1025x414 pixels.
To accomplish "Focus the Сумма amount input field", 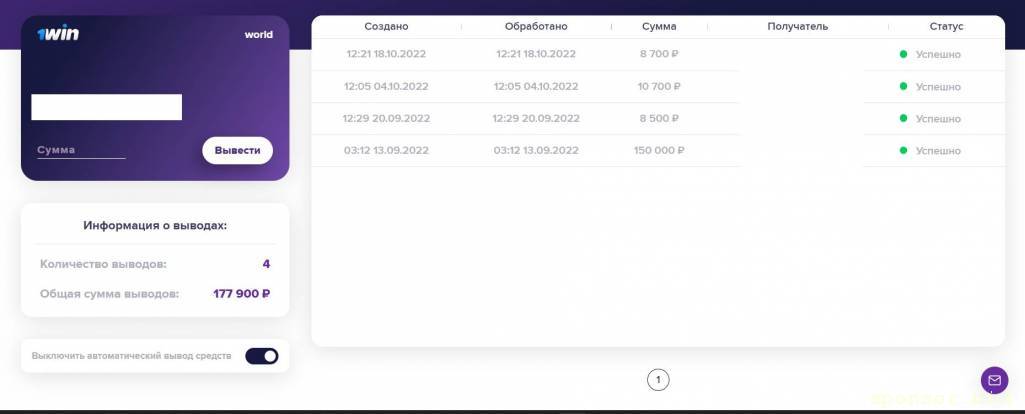I will coord(81,150).
